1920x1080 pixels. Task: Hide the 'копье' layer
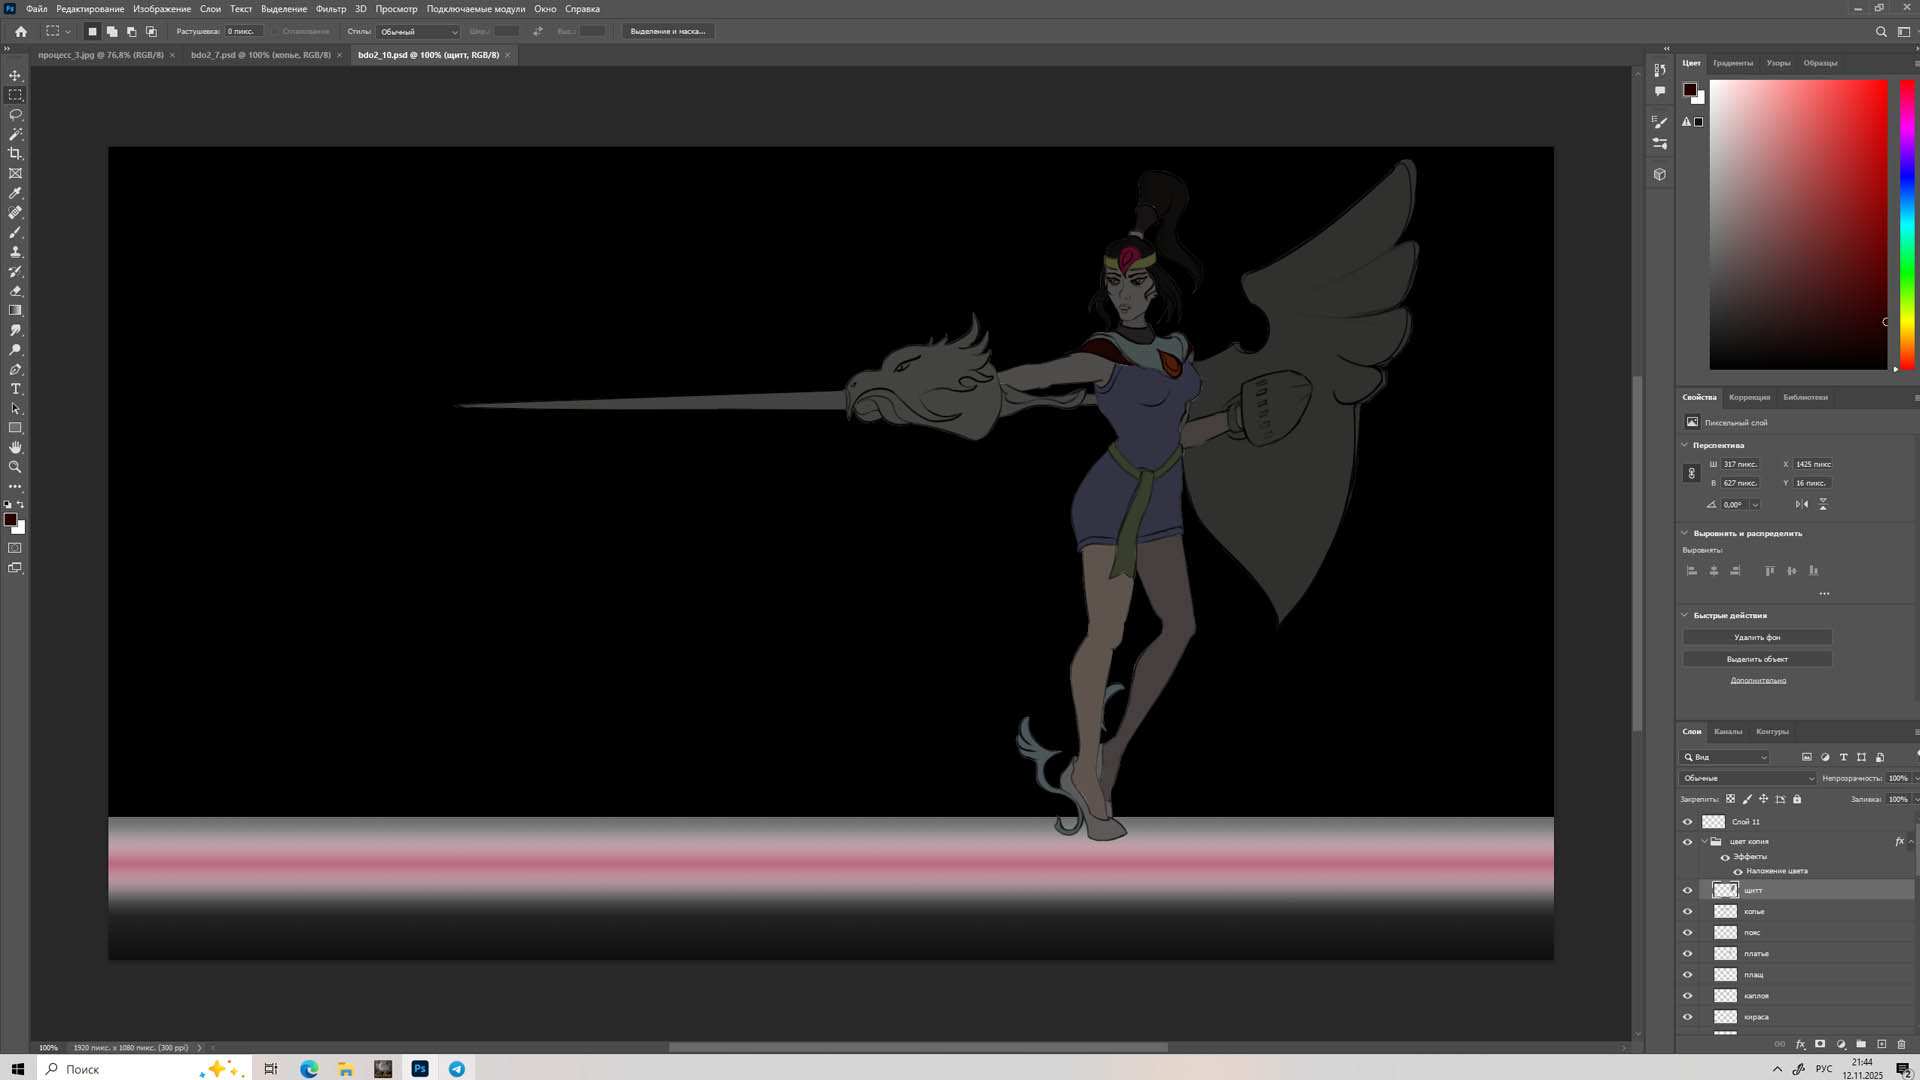point(1688,912)
